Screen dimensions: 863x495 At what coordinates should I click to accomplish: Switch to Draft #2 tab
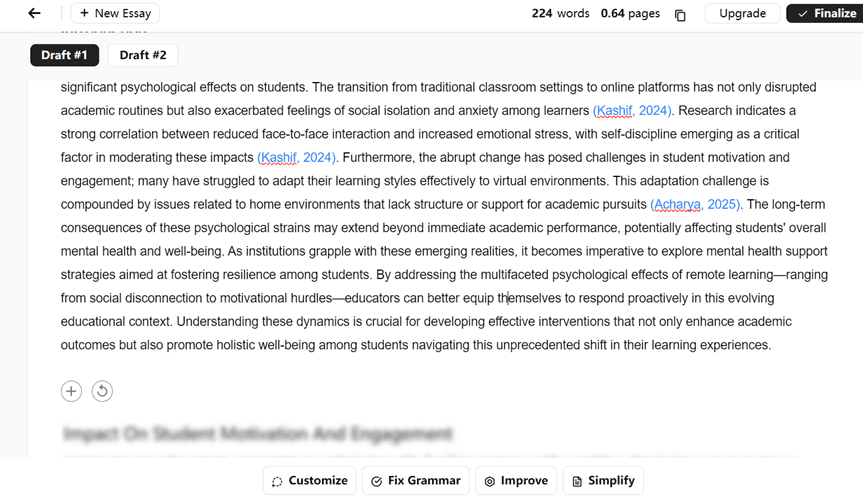[x=143, y=55]
